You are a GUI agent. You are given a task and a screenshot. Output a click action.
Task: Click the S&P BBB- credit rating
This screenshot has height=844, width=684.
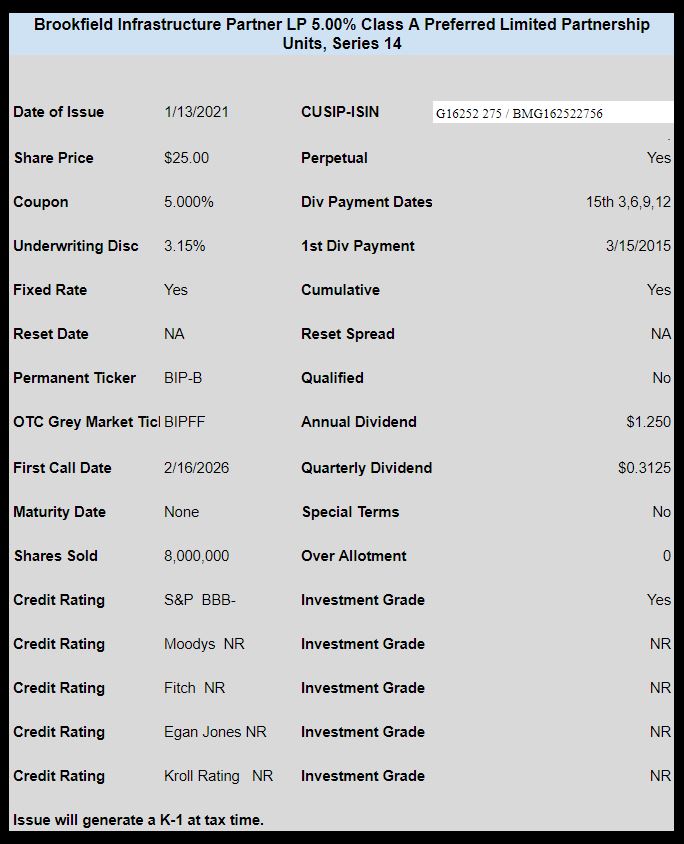[200, 600]
